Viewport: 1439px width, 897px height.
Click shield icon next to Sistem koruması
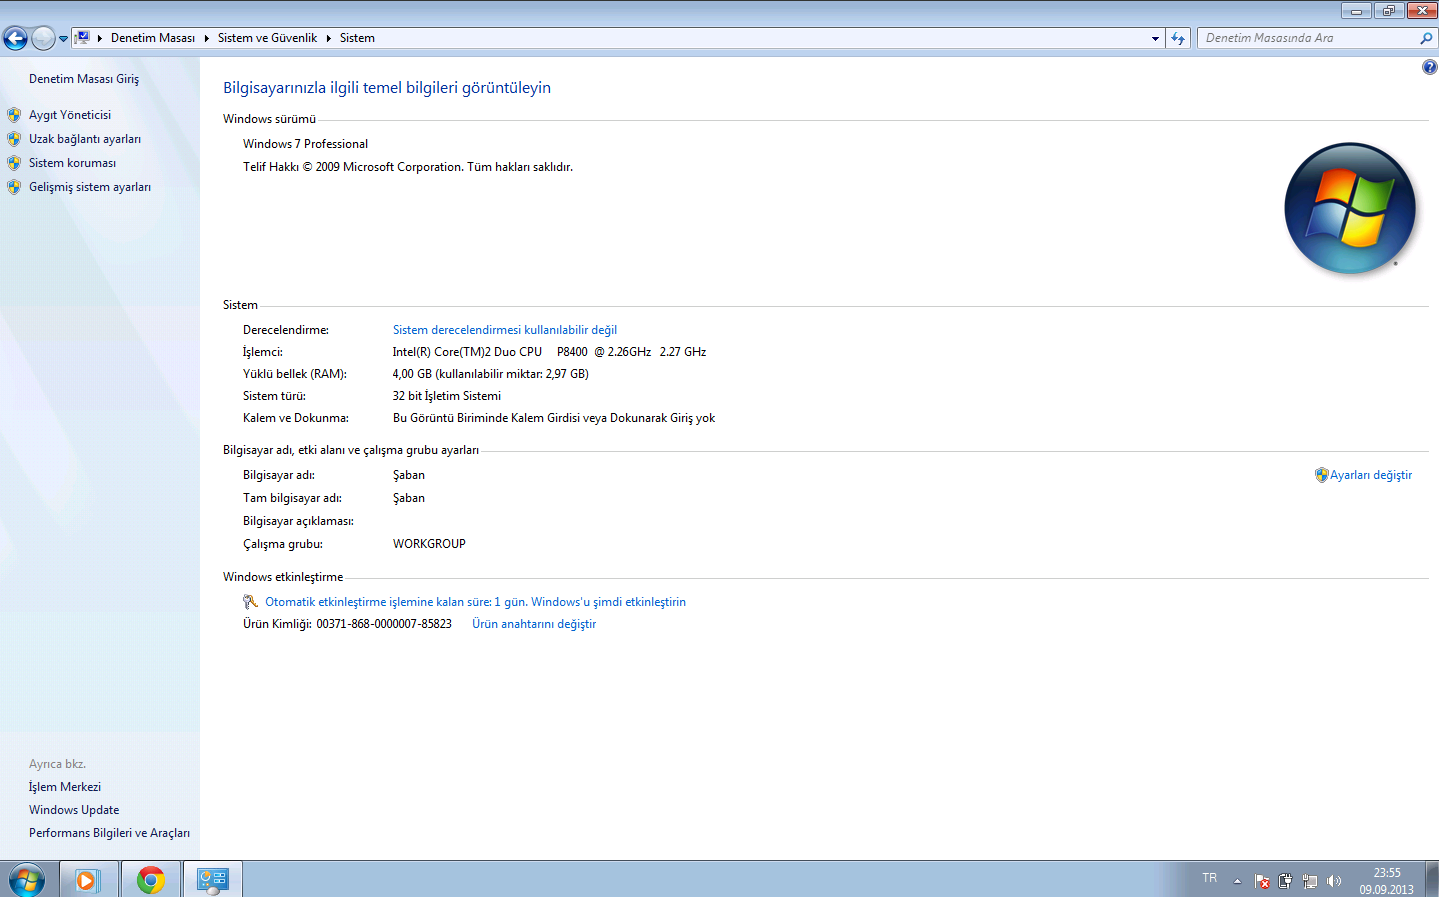click(14, 163)
